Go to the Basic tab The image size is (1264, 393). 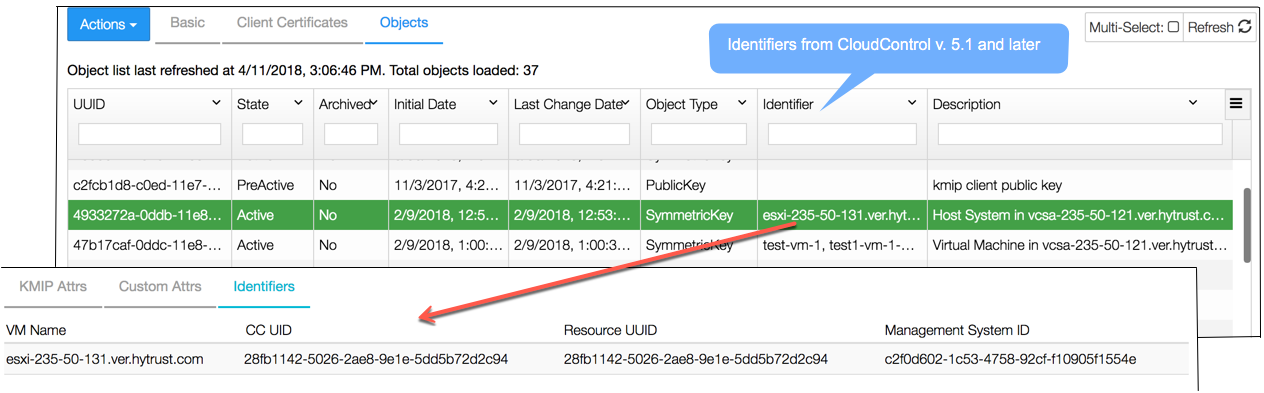[187, 23]
